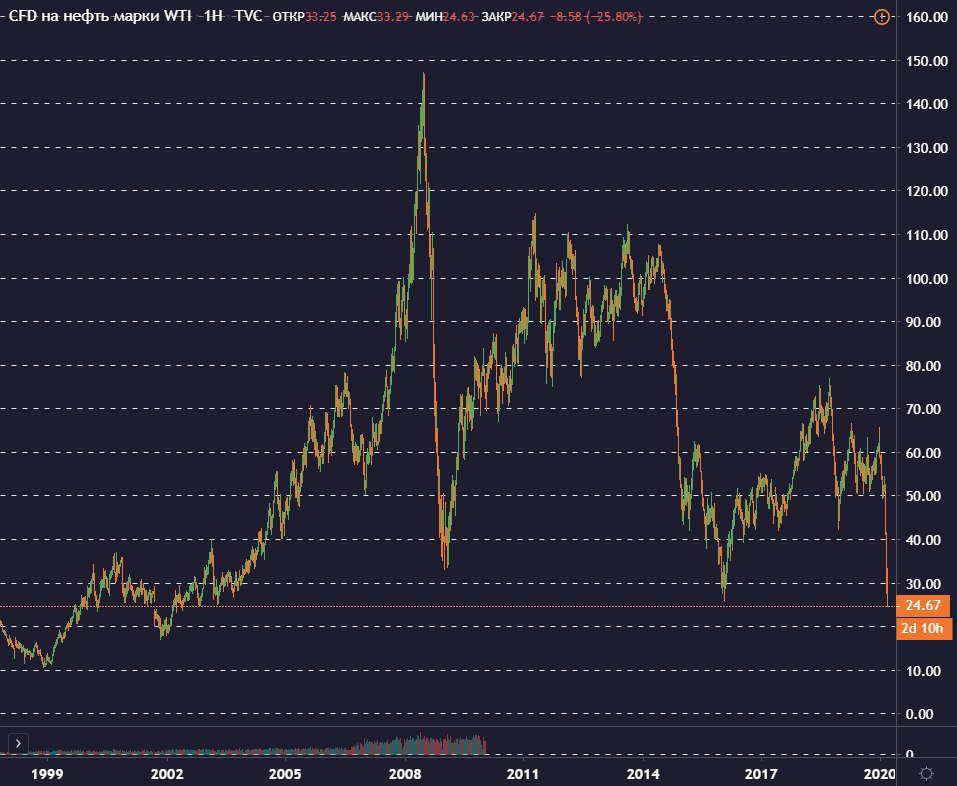Click the 2005 label on time axis
Viewport: 957px width, 786px height.
pyautogui.click(x=285, y=774)
